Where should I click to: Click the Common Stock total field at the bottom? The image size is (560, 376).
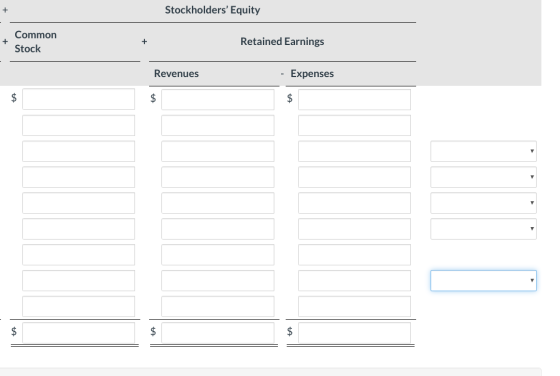point(79,332)
